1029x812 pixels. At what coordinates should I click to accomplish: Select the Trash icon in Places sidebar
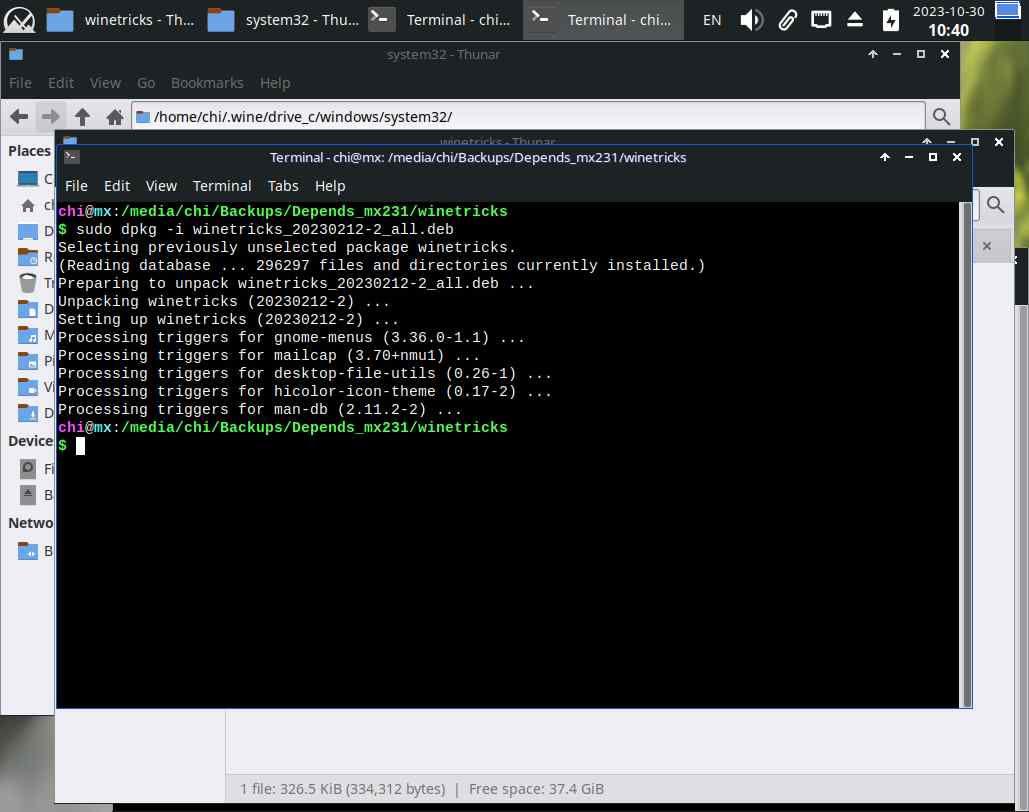[28, 283]
